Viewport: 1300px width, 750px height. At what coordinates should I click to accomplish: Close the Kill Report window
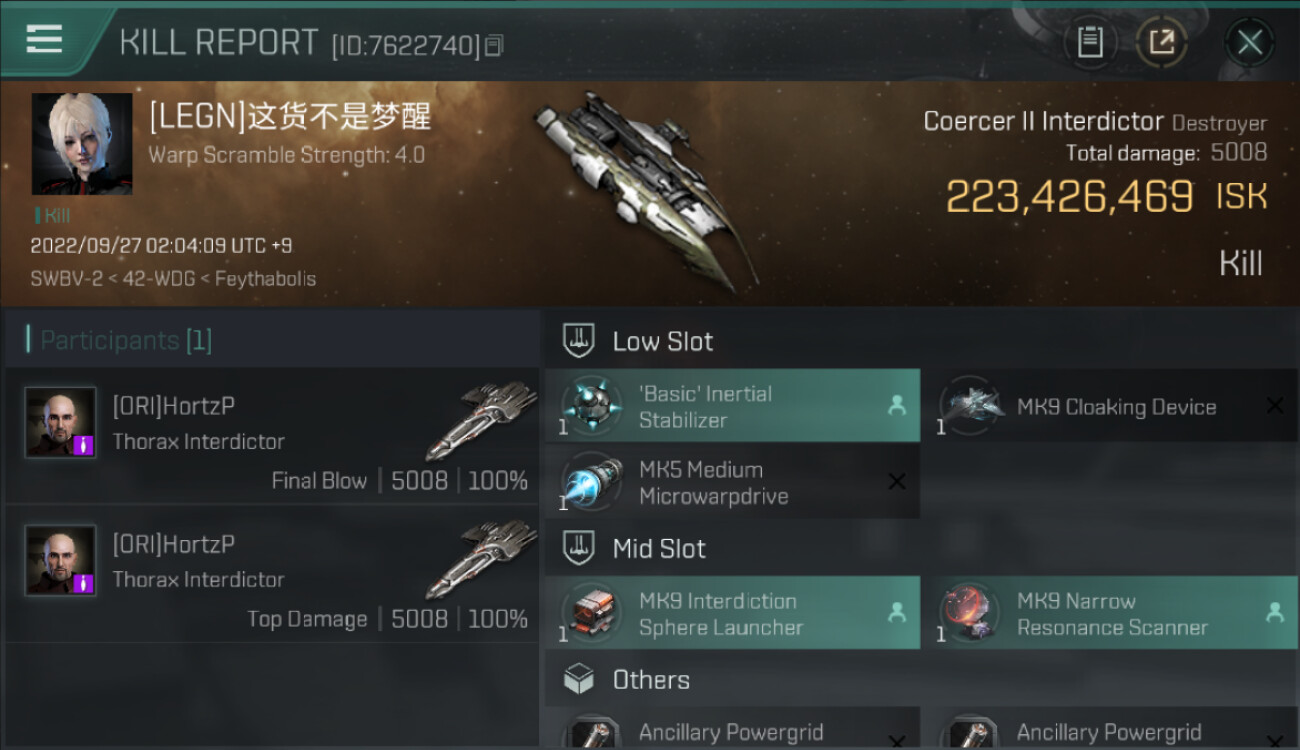pyautogui.click(x=1249, y=42)
